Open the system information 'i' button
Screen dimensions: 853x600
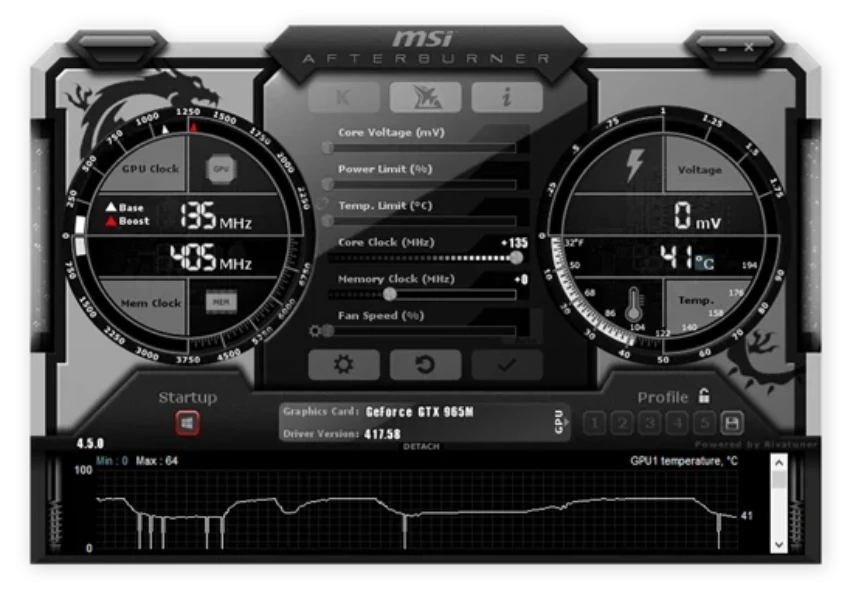(507, 97)
